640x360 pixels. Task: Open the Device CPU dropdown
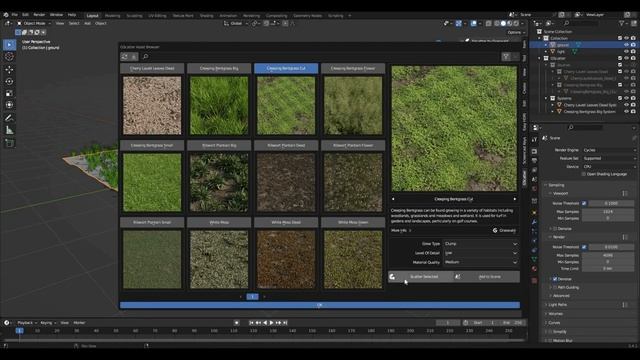(609, 167)
